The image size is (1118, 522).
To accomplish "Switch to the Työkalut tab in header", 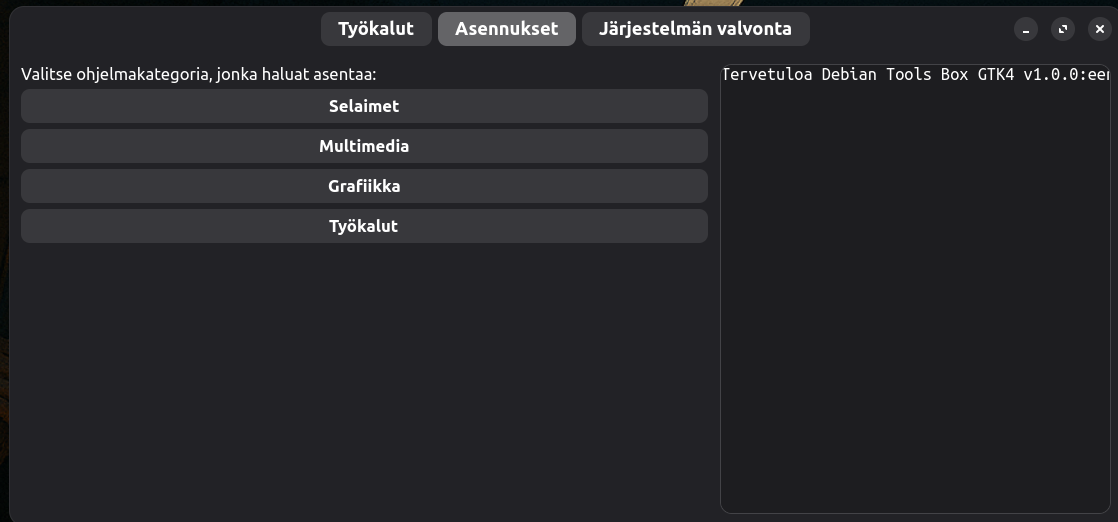I will pyautogui.click(x=376, y=29).
